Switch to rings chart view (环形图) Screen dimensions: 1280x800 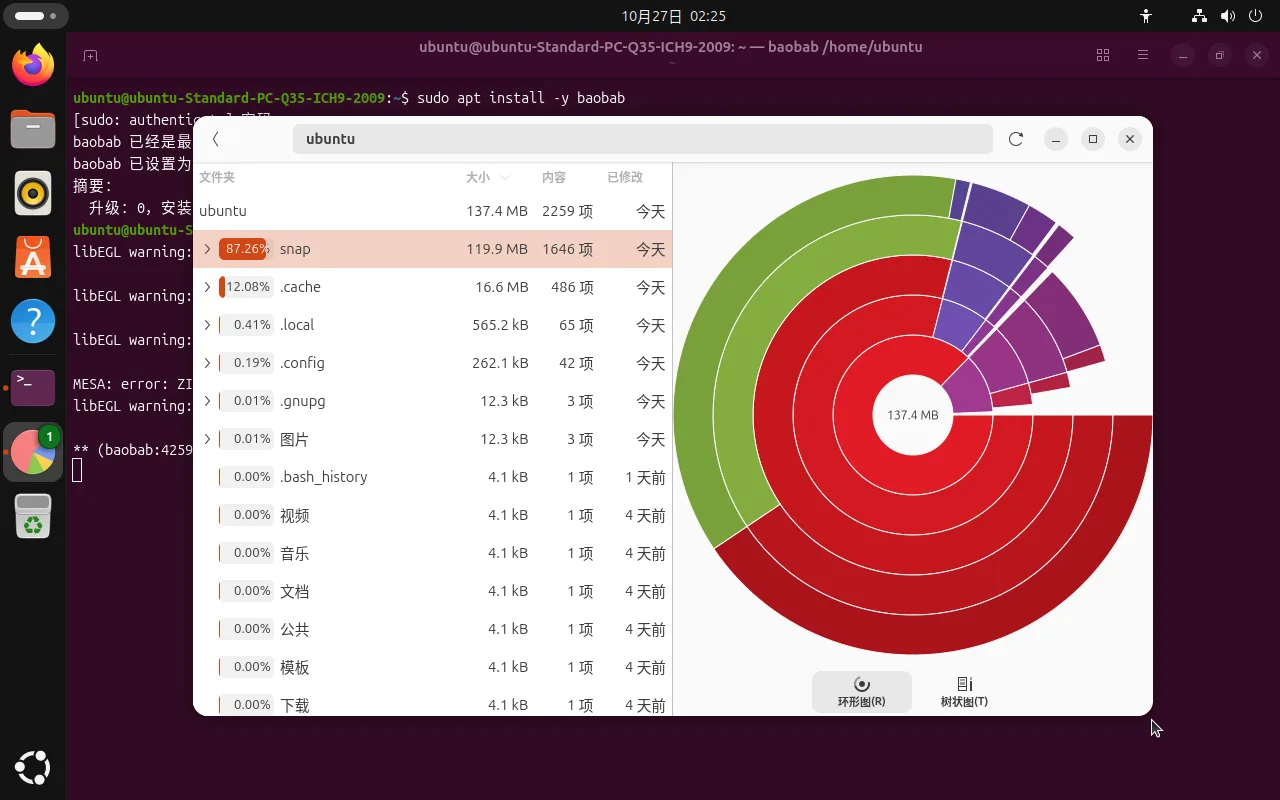[862, 692]
